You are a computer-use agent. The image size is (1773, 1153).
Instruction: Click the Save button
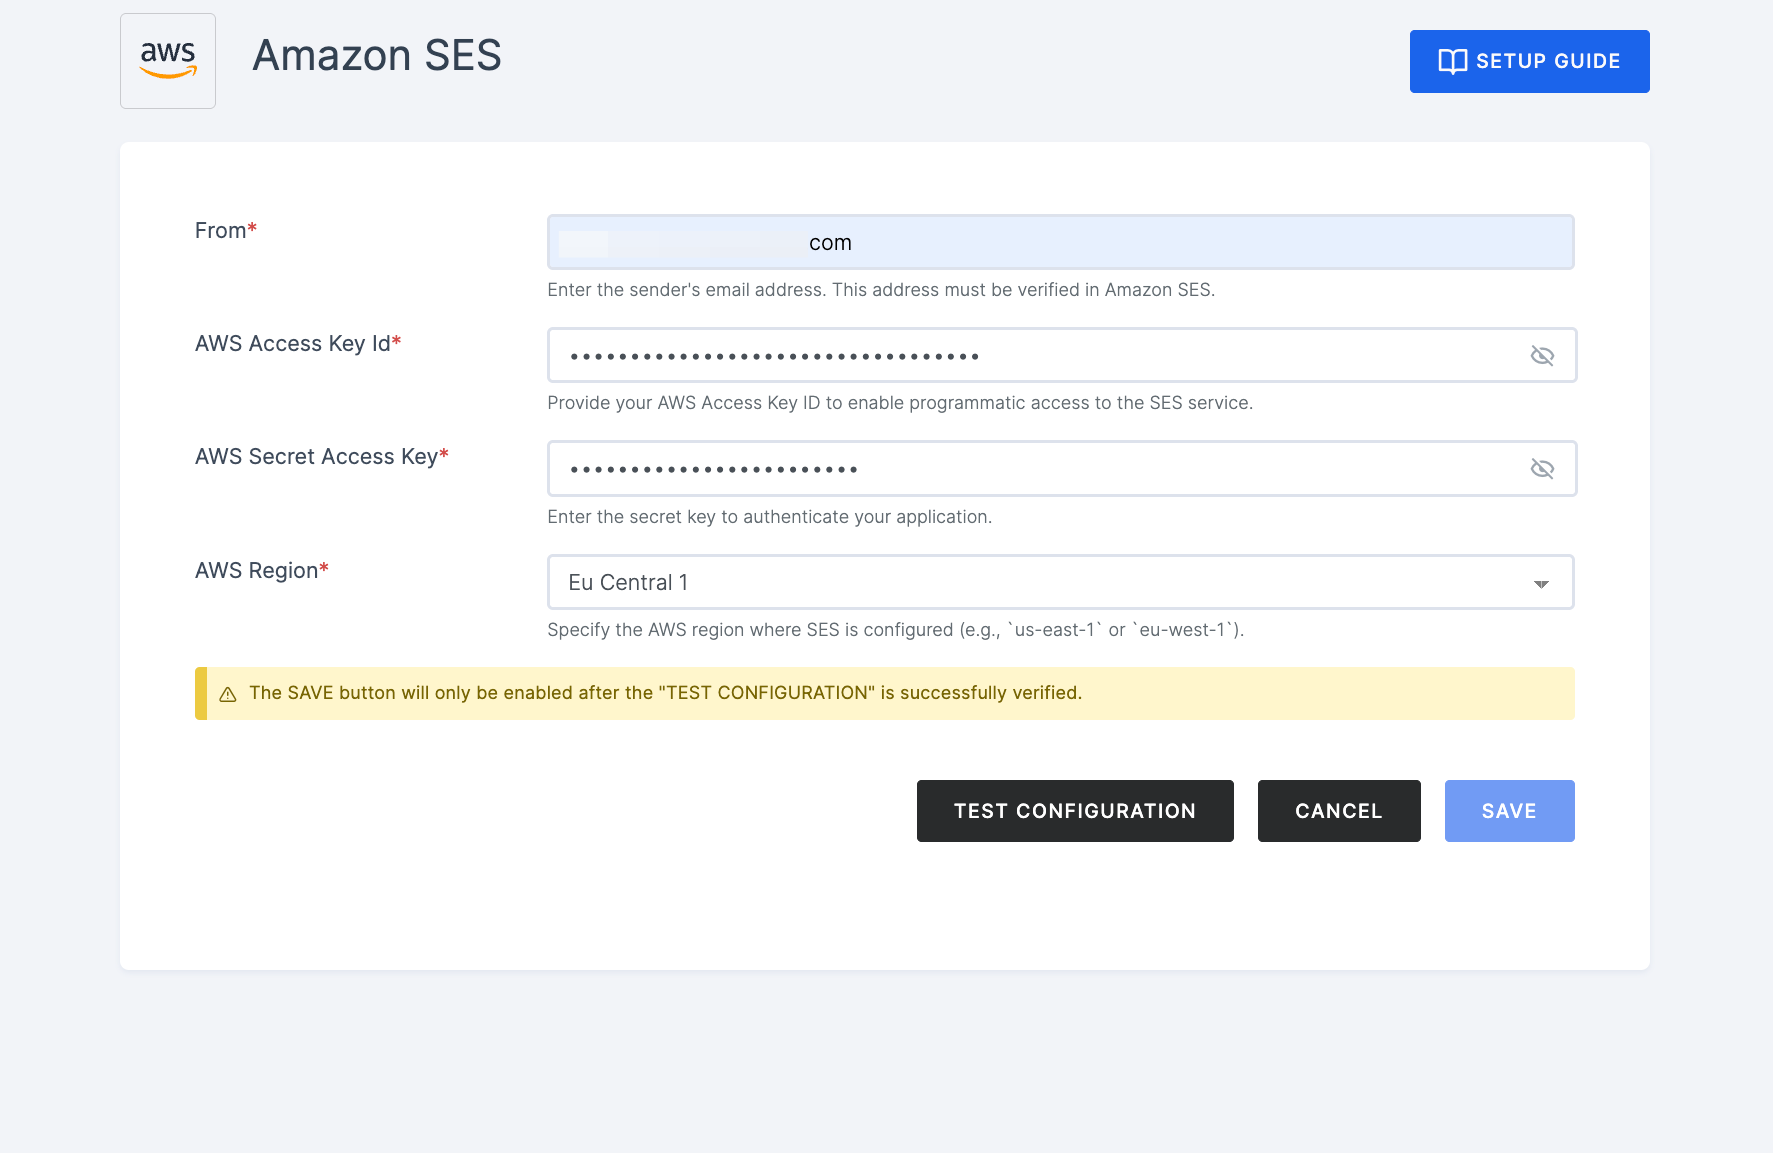click(x=1509, y=811)
